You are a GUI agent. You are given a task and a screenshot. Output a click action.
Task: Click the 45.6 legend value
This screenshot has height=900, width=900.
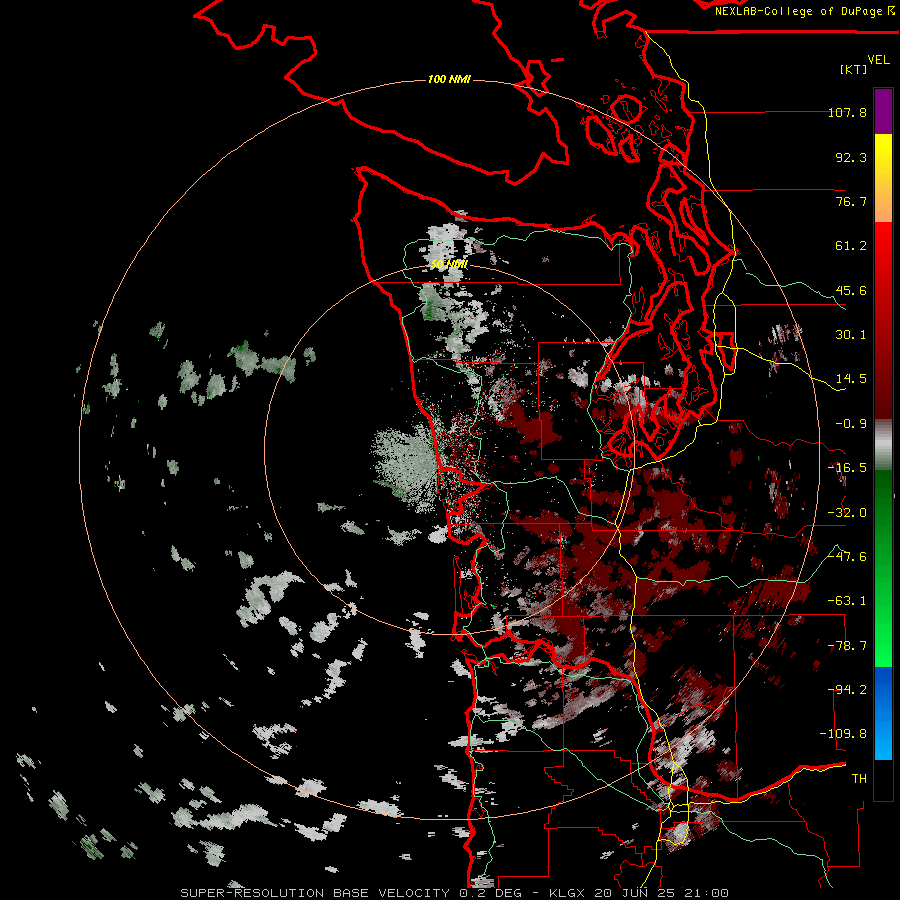click(x=851, y=290)
